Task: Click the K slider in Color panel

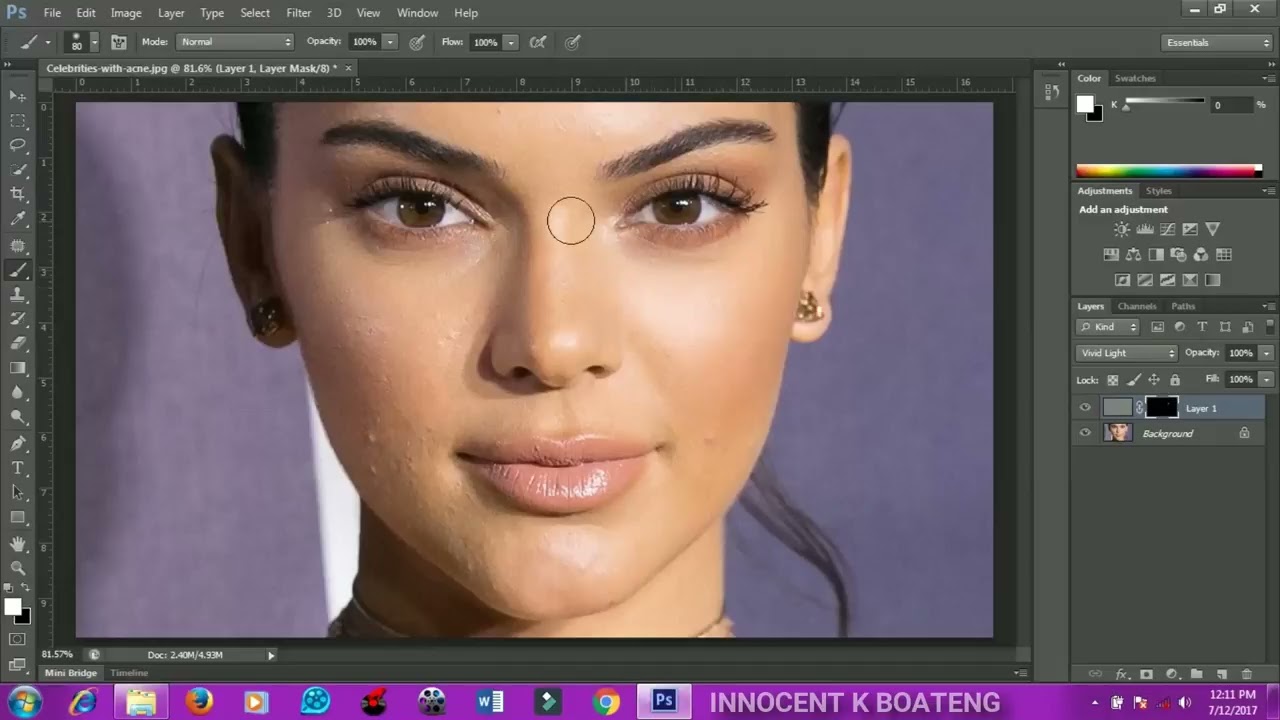Action: coord(1164,104)
